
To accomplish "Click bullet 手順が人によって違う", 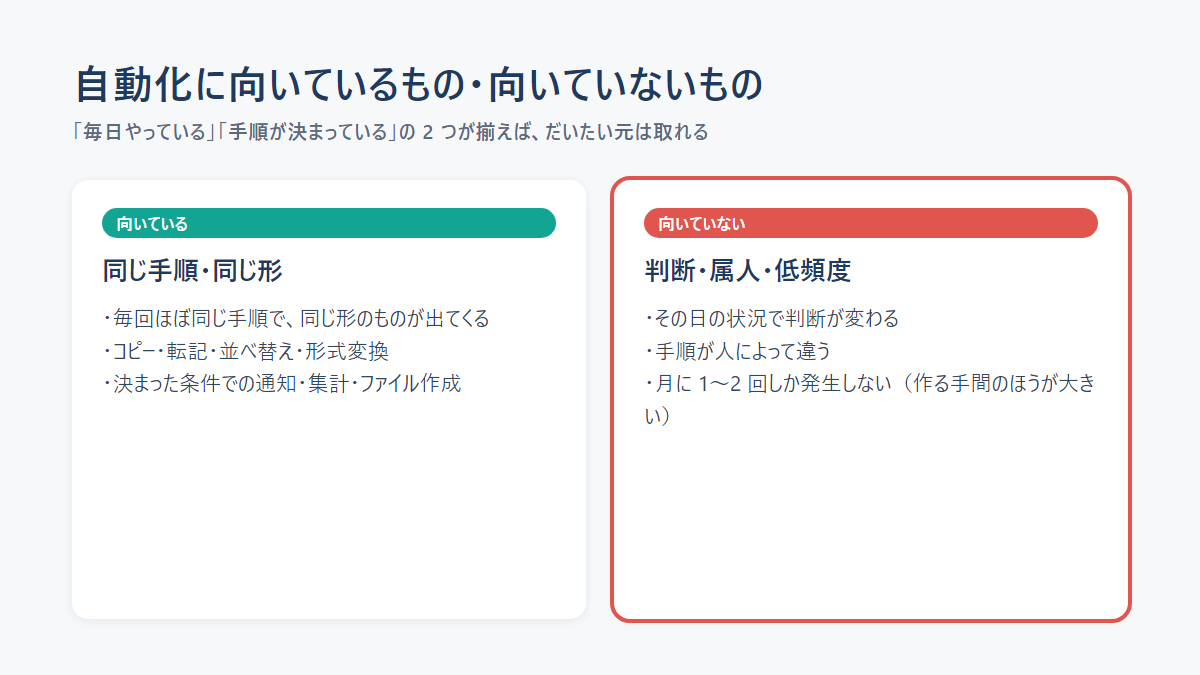I will [x=738, y=351].
